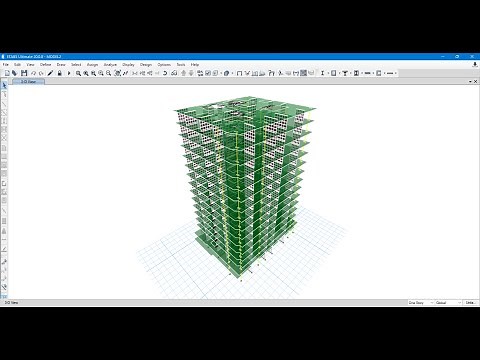The width and height of the screenshot is (480, 360).
Task: Select the X-shaped Quick Draw Braces tool
Action: [4, 138]
